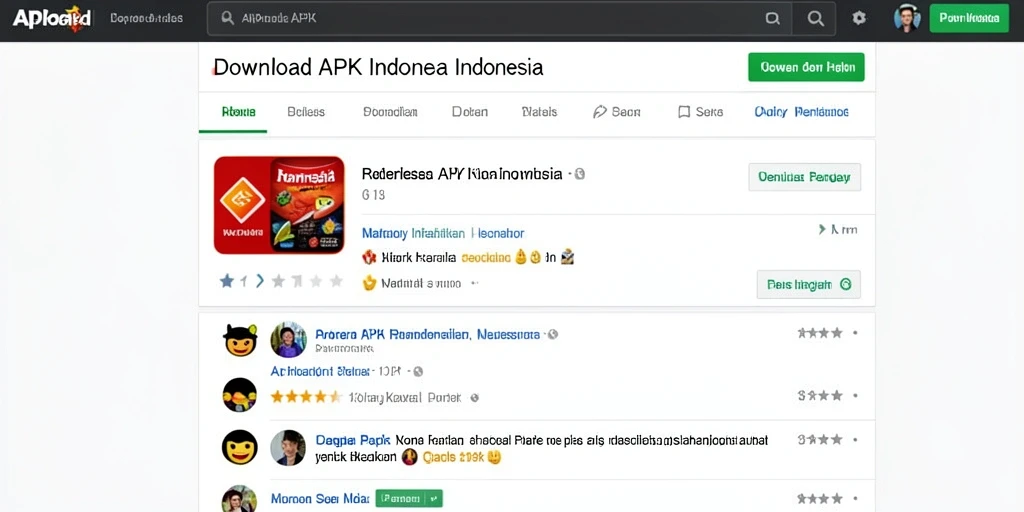Expand the chevron arrow on right of app card
1024x512 pixels.
[x=822, y=229]
